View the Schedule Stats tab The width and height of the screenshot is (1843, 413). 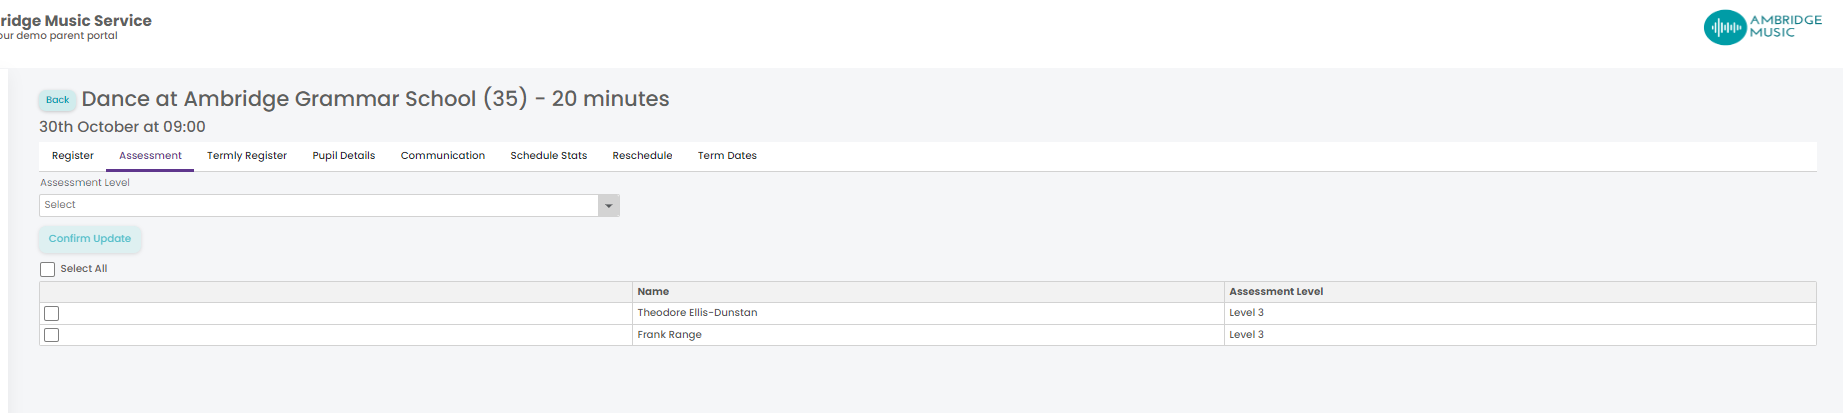pyautogui.click(x=549, y=156)
